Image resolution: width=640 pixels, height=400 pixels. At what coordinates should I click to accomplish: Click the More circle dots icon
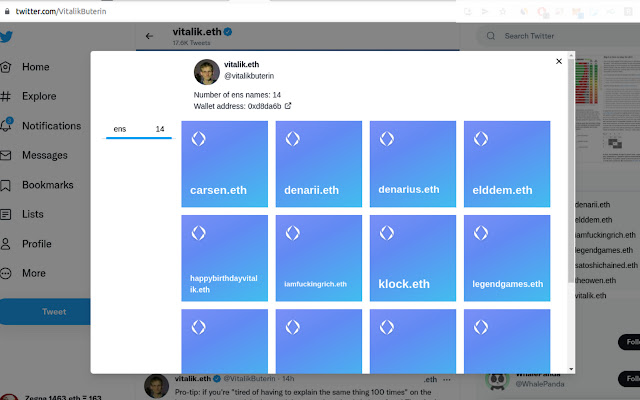[5, 273]
